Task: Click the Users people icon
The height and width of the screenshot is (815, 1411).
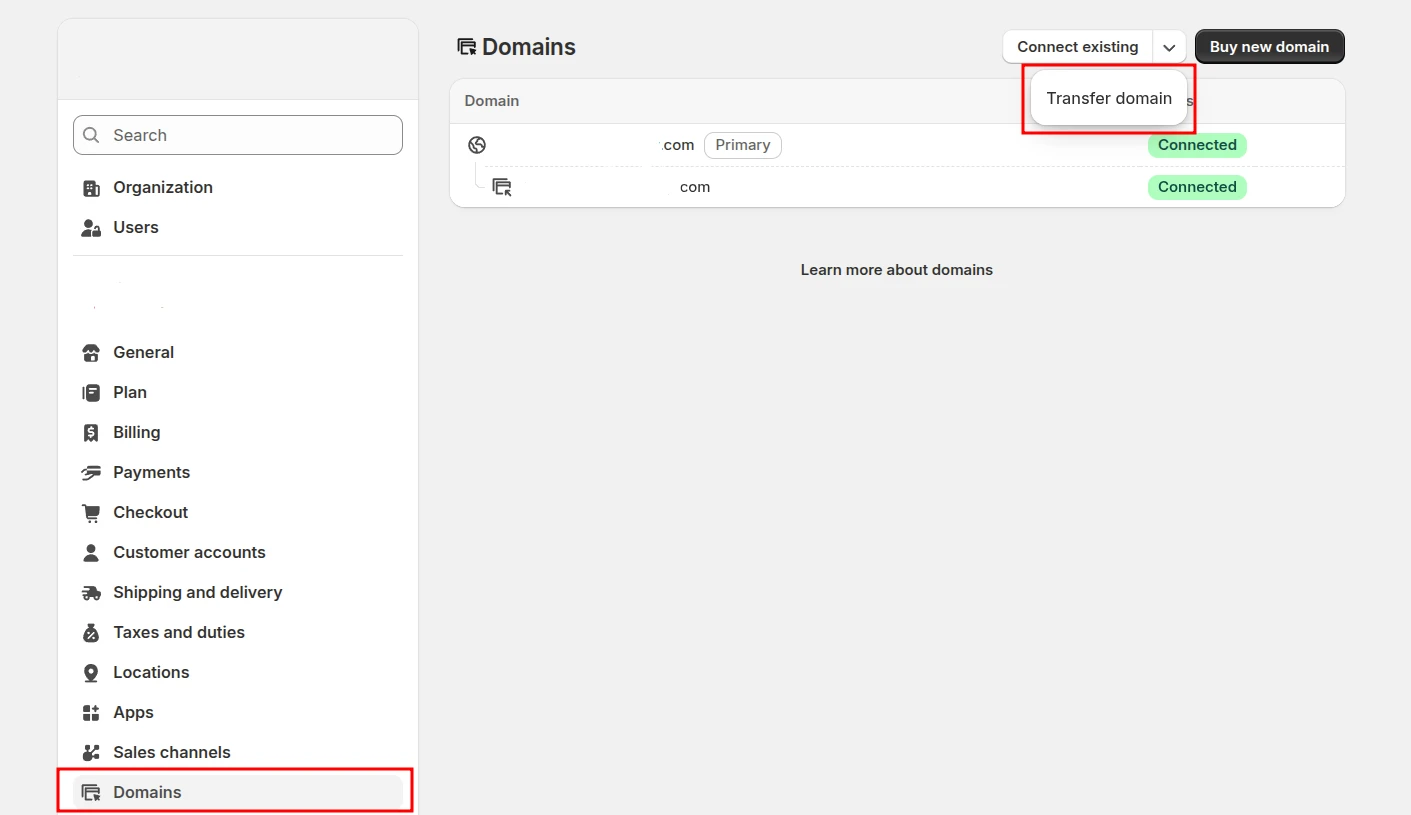Action: [91, 228]
